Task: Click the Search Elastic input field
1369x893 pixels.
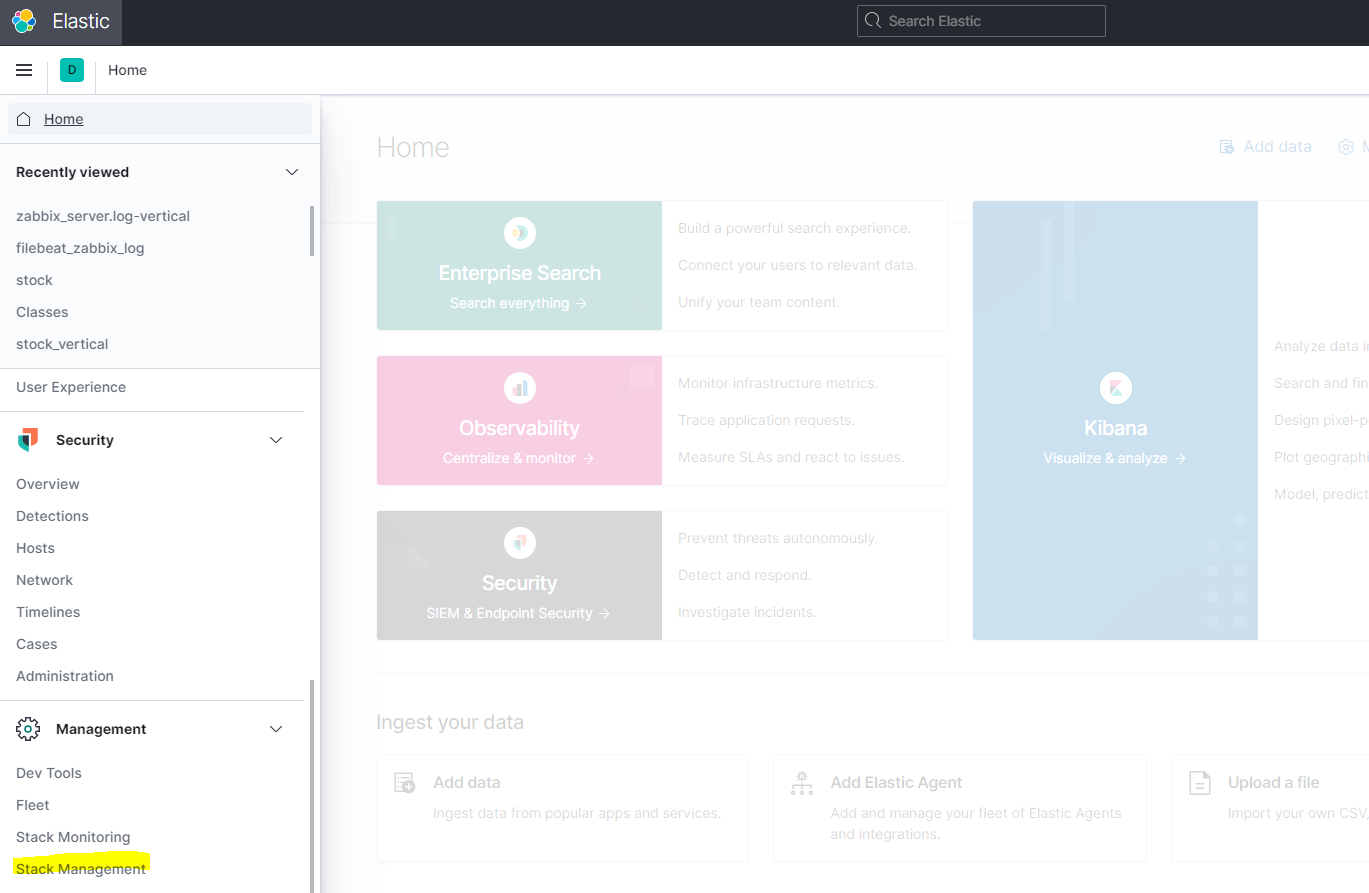Action: click(981, 21)
